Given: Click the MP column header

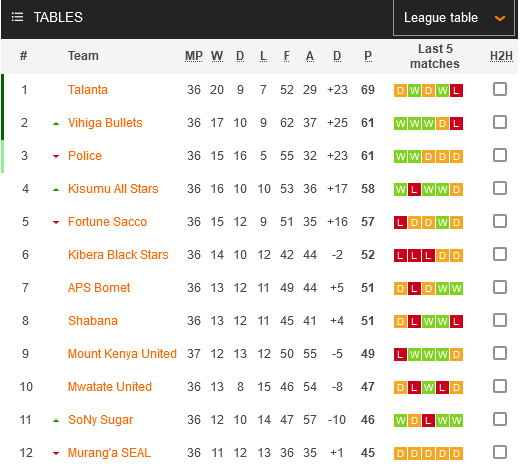Looking at the screenshot, I should click(194, 56).
